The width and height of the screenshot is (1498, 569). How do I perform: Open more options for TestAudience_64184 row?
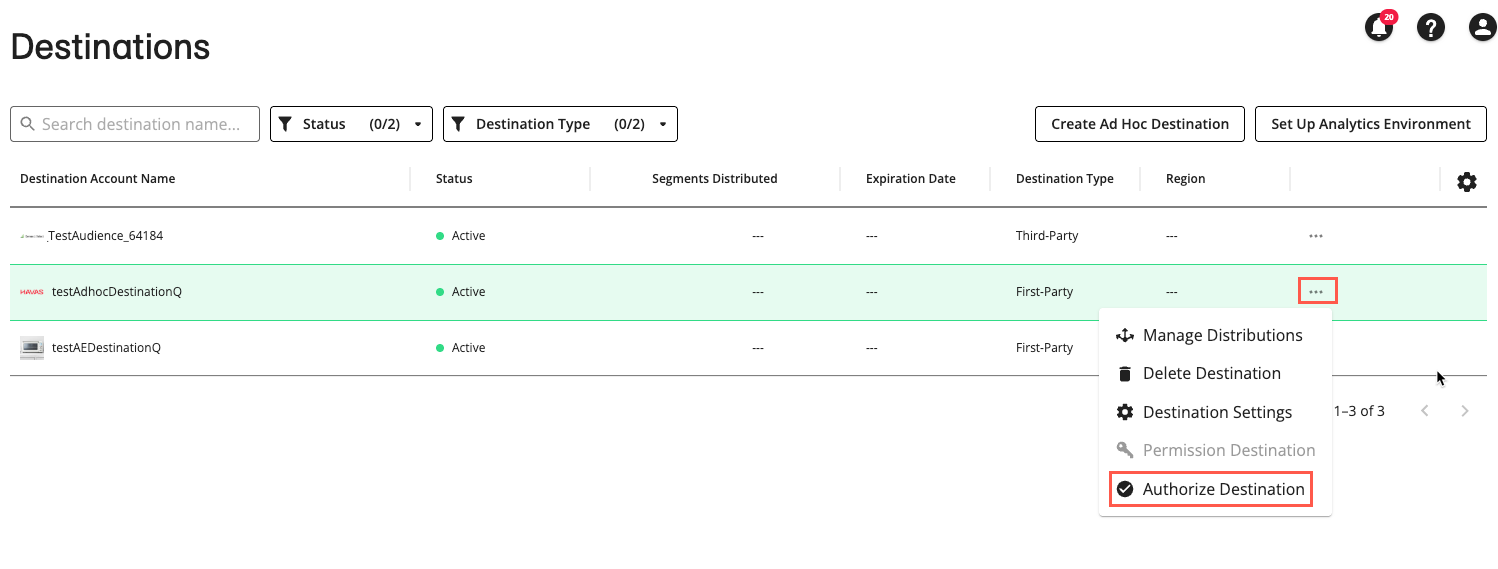(1316, 236)
